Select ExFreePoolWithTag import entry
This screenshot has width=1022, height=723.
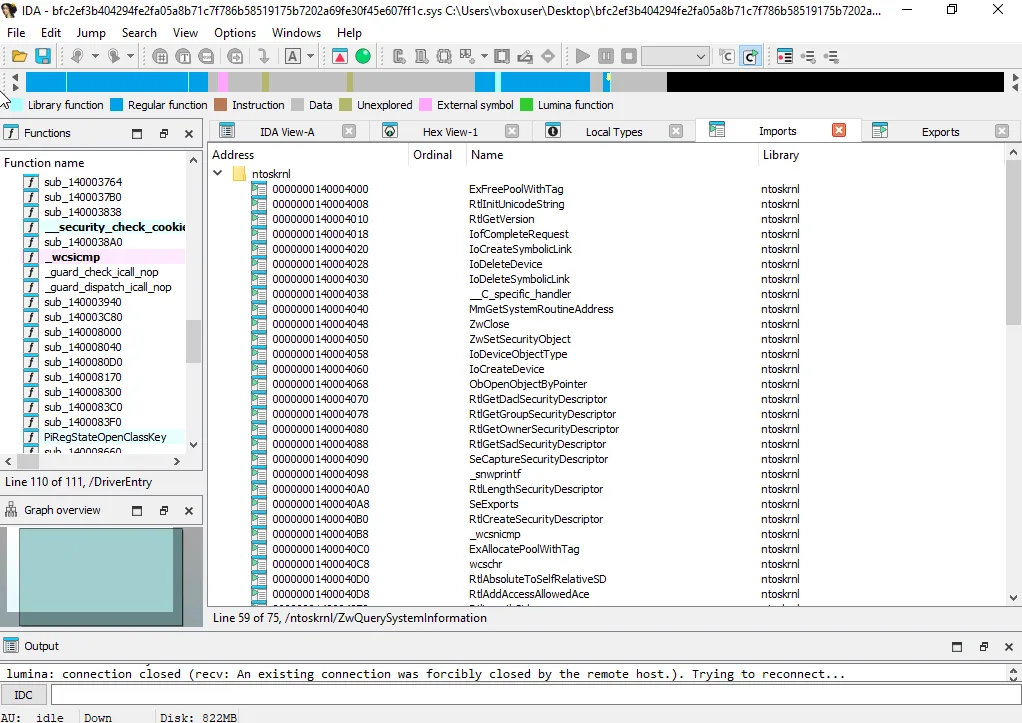pyautogui.click(x=516, y=189)
